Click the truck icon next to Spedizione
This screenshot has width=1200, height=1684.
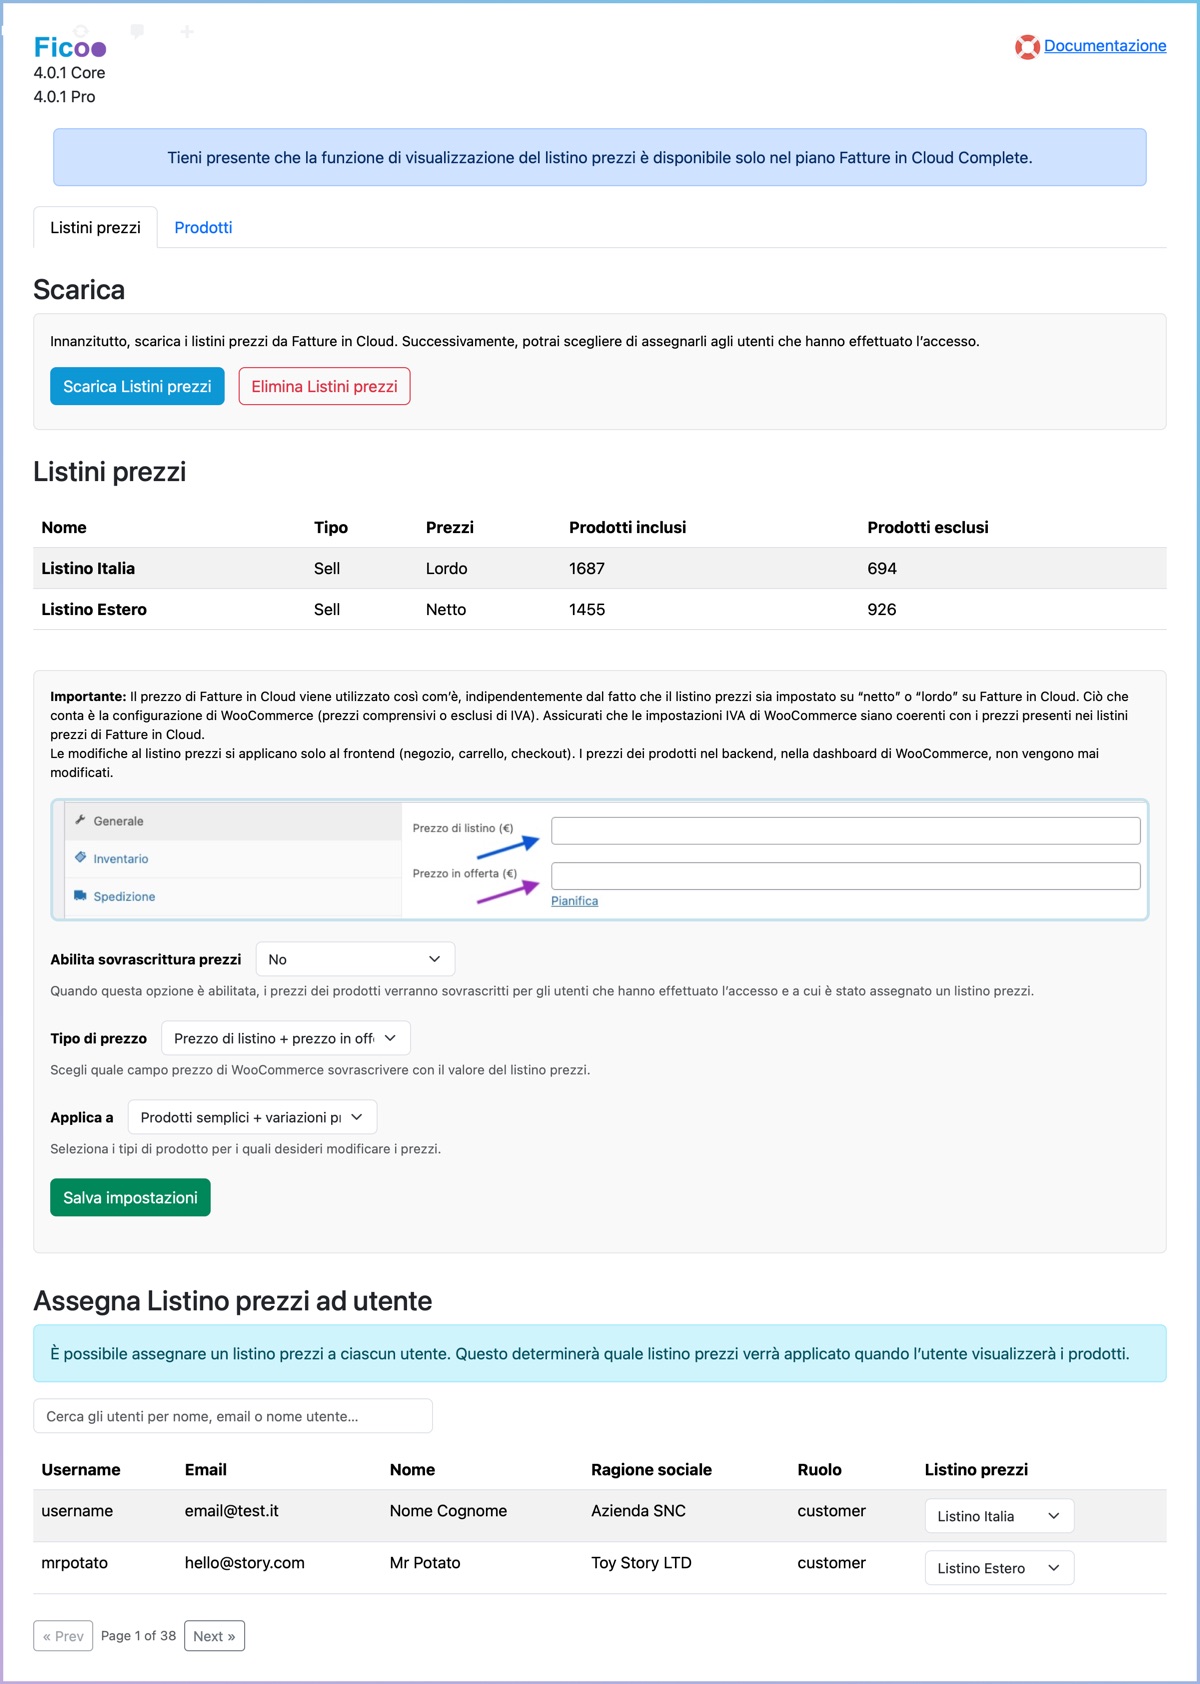(x=80, y=896)
